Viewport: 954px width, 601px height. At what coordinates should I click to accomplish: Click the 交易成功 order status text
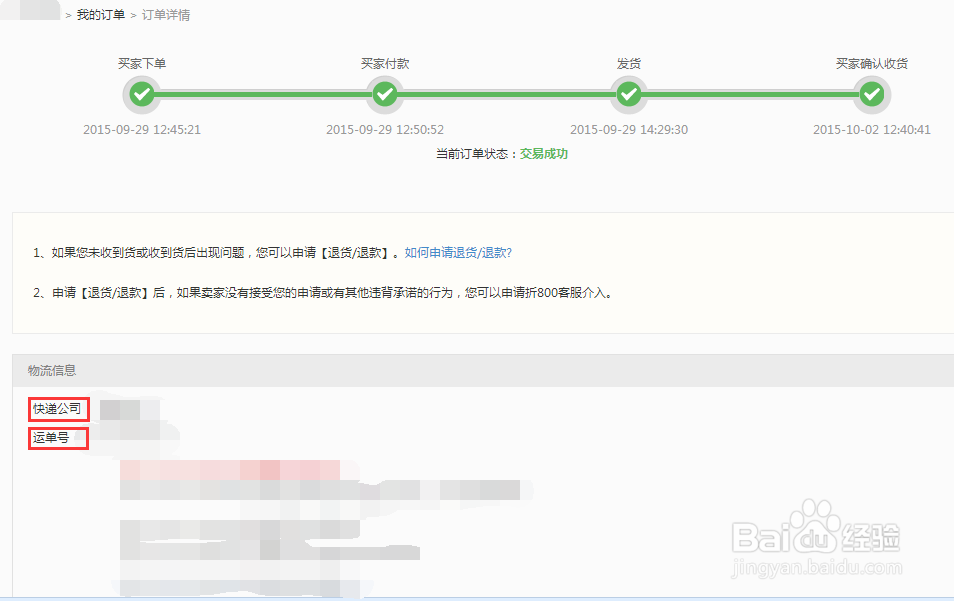click(543, 154)
